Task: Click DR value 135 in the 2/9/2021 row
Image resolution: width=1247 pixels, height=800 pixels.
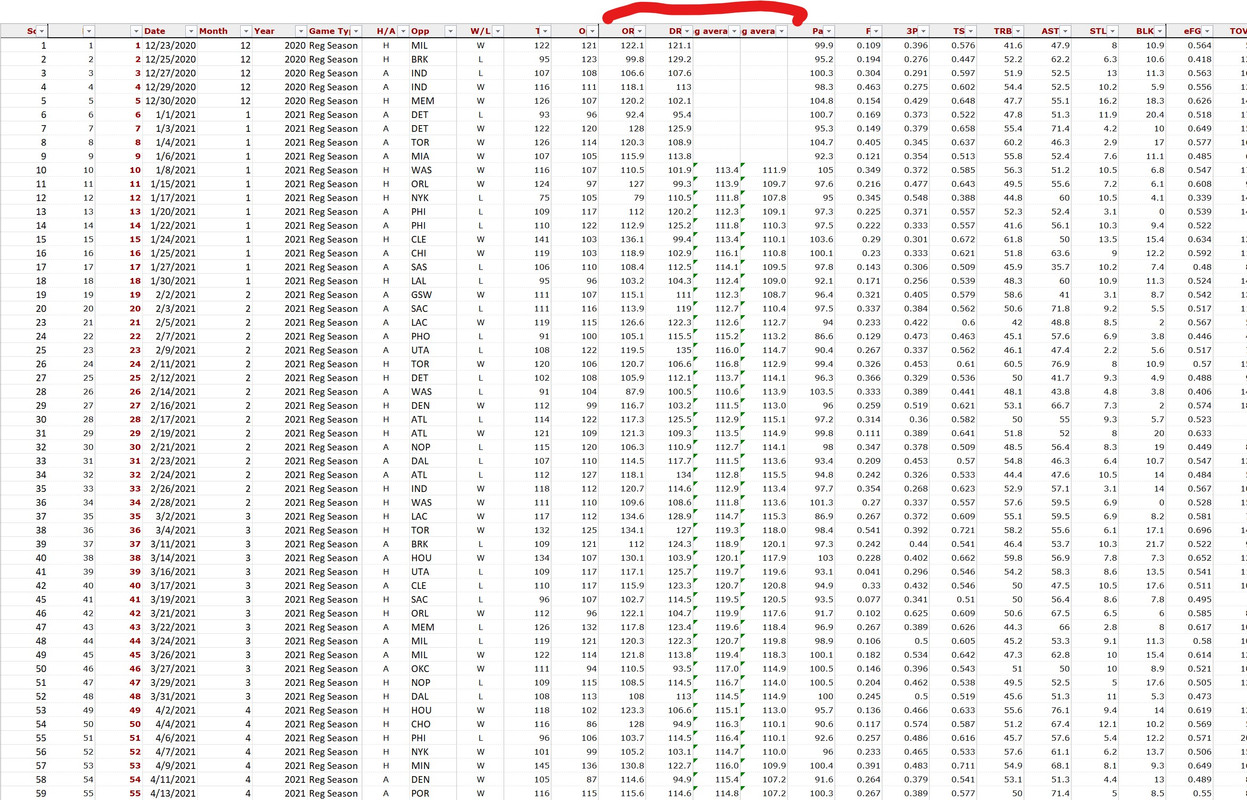Action: (671, 350)
